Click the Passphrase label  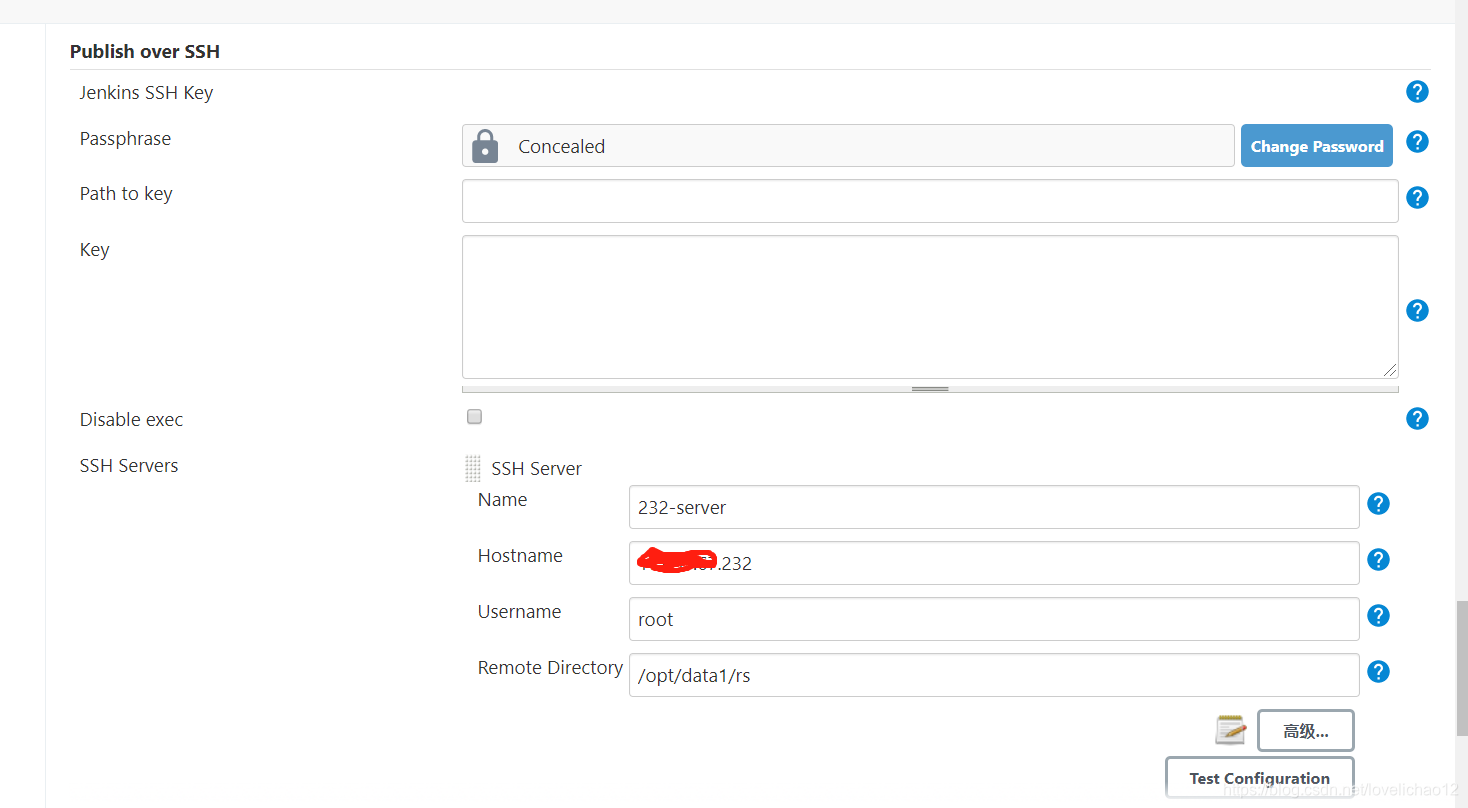[x=125, y=139]
